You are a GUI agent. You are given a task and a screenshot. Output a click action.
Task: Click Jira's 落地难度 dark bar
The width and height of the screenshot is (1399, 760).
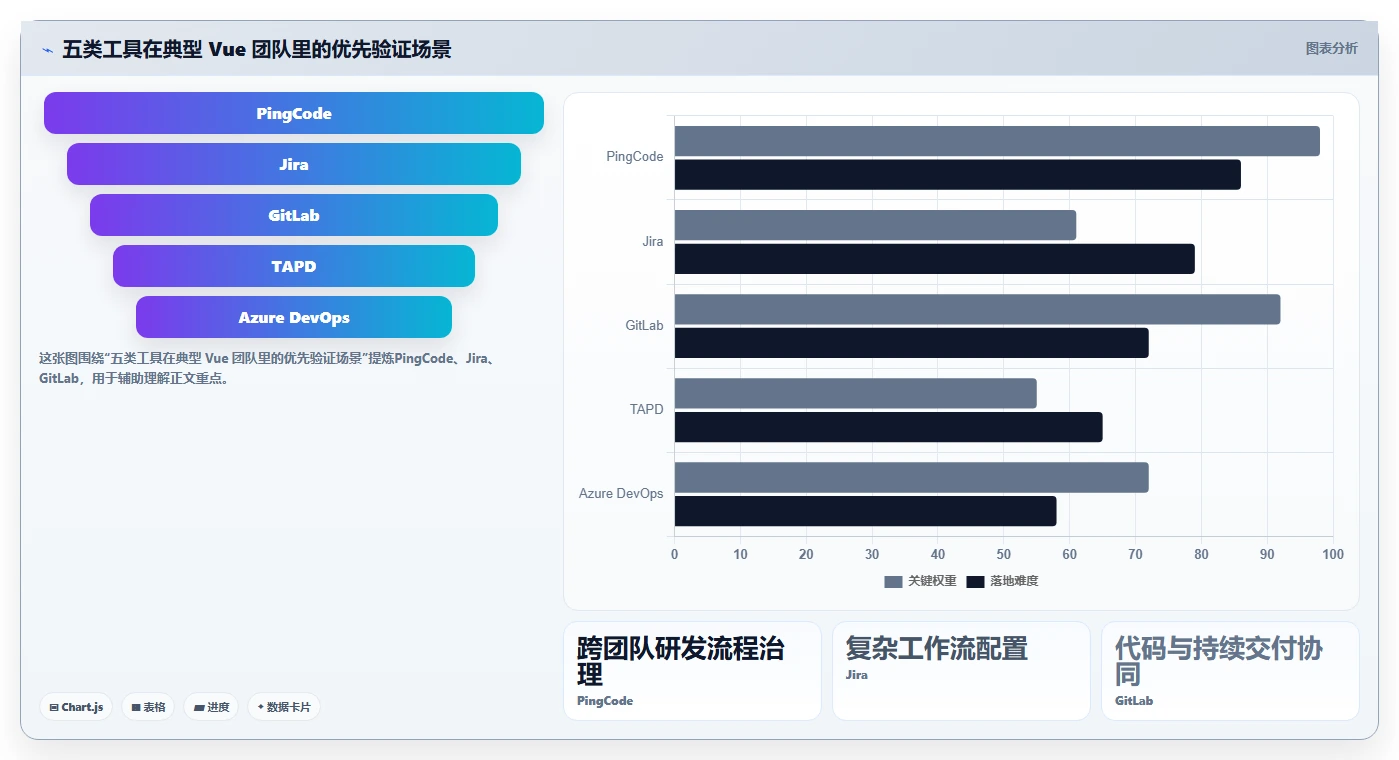point(935,259)
